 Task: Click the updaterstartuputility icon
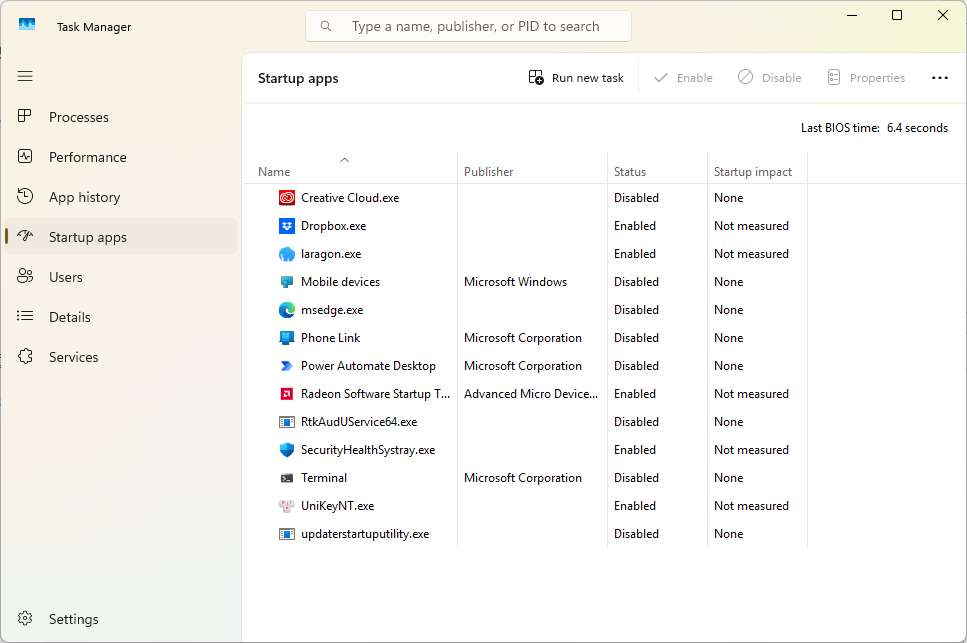287,534
